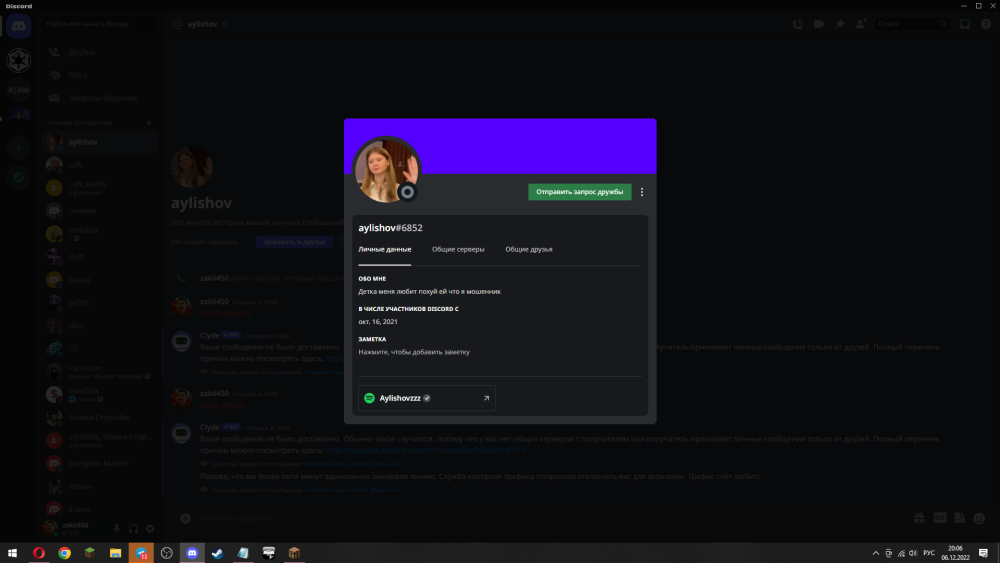Show pinned messages via the pin icon
1000x563 pixels.
pyautogui.click(x=840, y=24)
